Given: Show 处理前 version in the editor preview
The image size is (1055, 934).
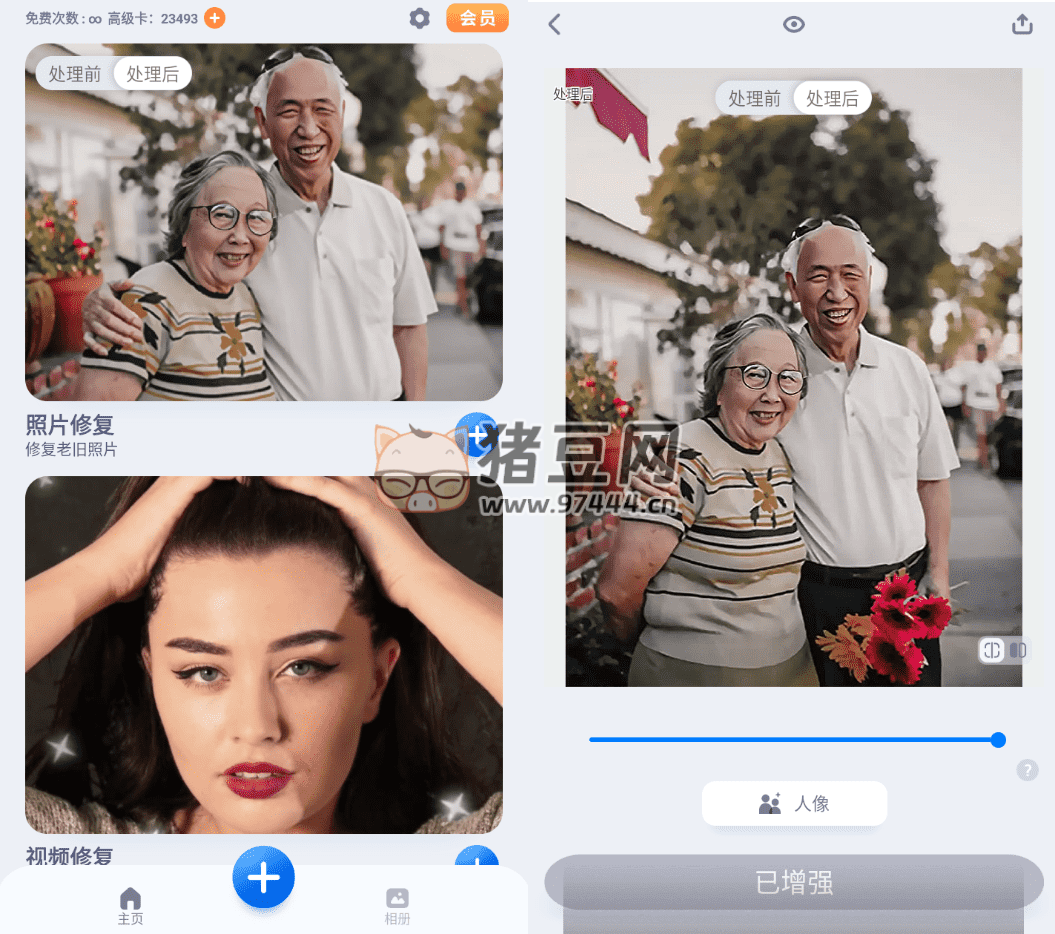Looking at the screenshot, I should point(754,98).
